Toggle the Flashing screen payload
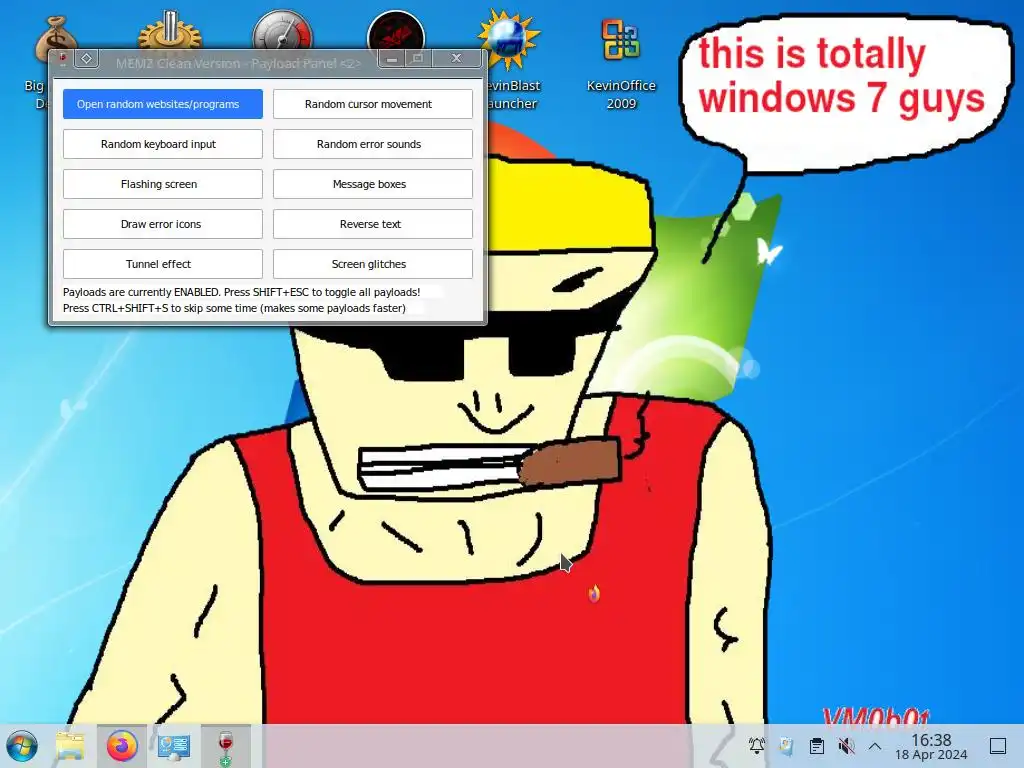Screen dimensions: 1024x768 pos(163,184)
